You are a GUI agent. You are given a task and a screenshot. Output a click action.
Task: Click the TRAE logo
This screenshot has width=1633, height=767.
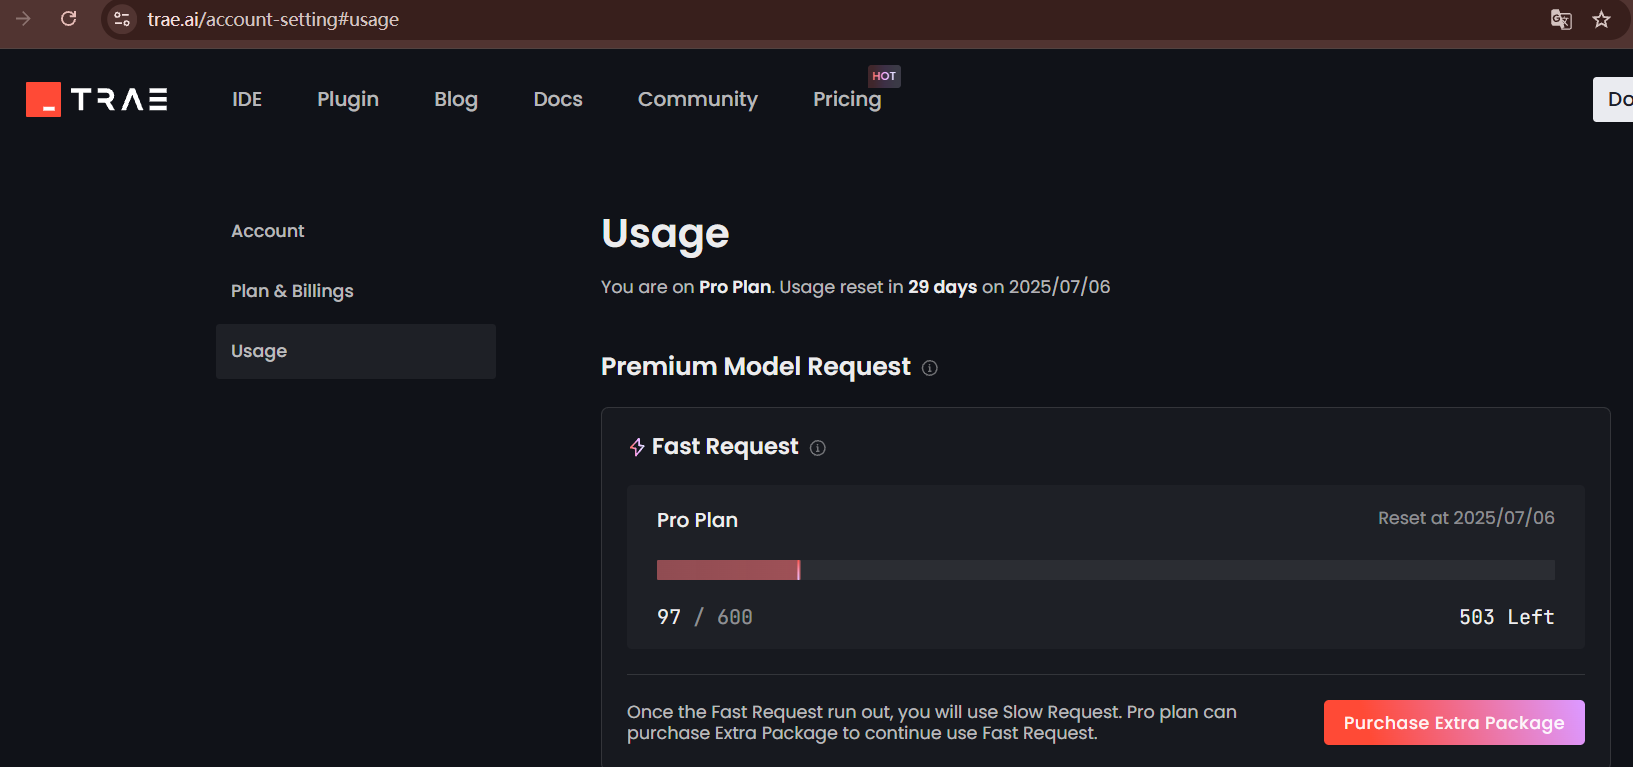point(97,99)
